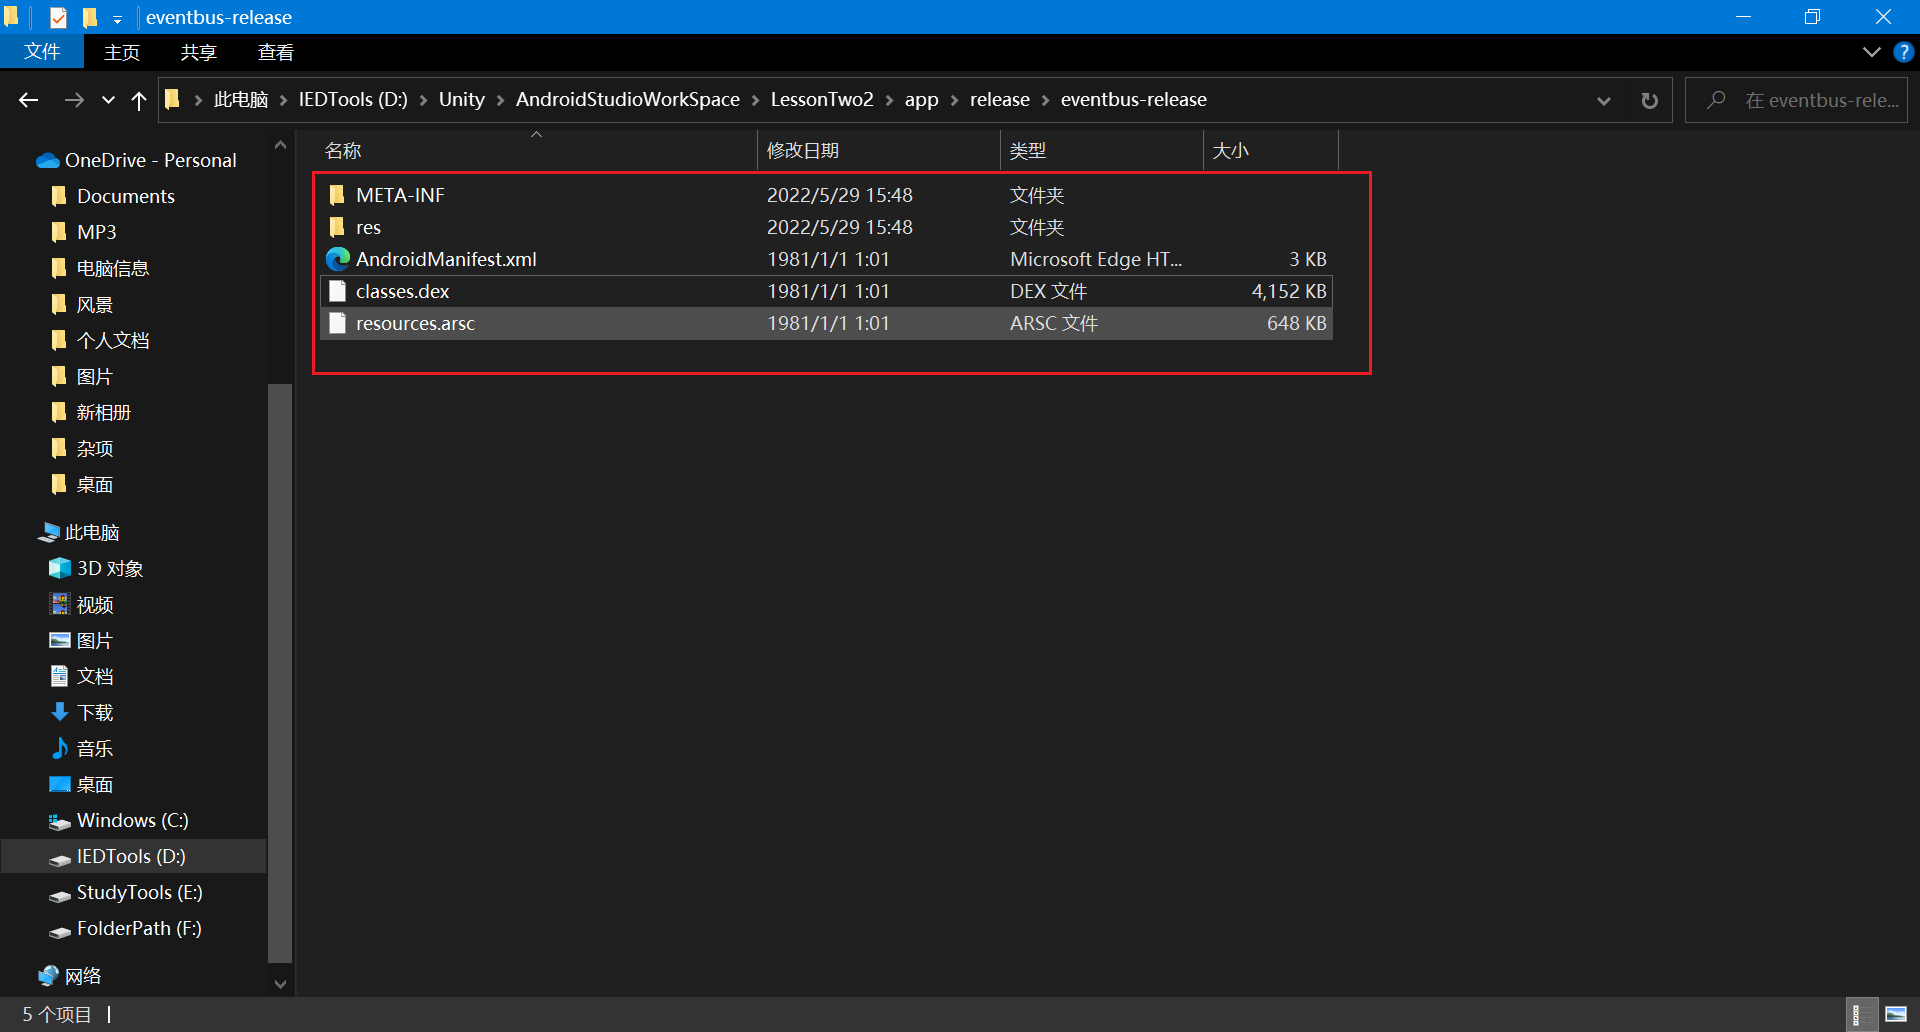Open the 文件 menu
Screen dimensions: 1920x1032
[x=42, y=52]
